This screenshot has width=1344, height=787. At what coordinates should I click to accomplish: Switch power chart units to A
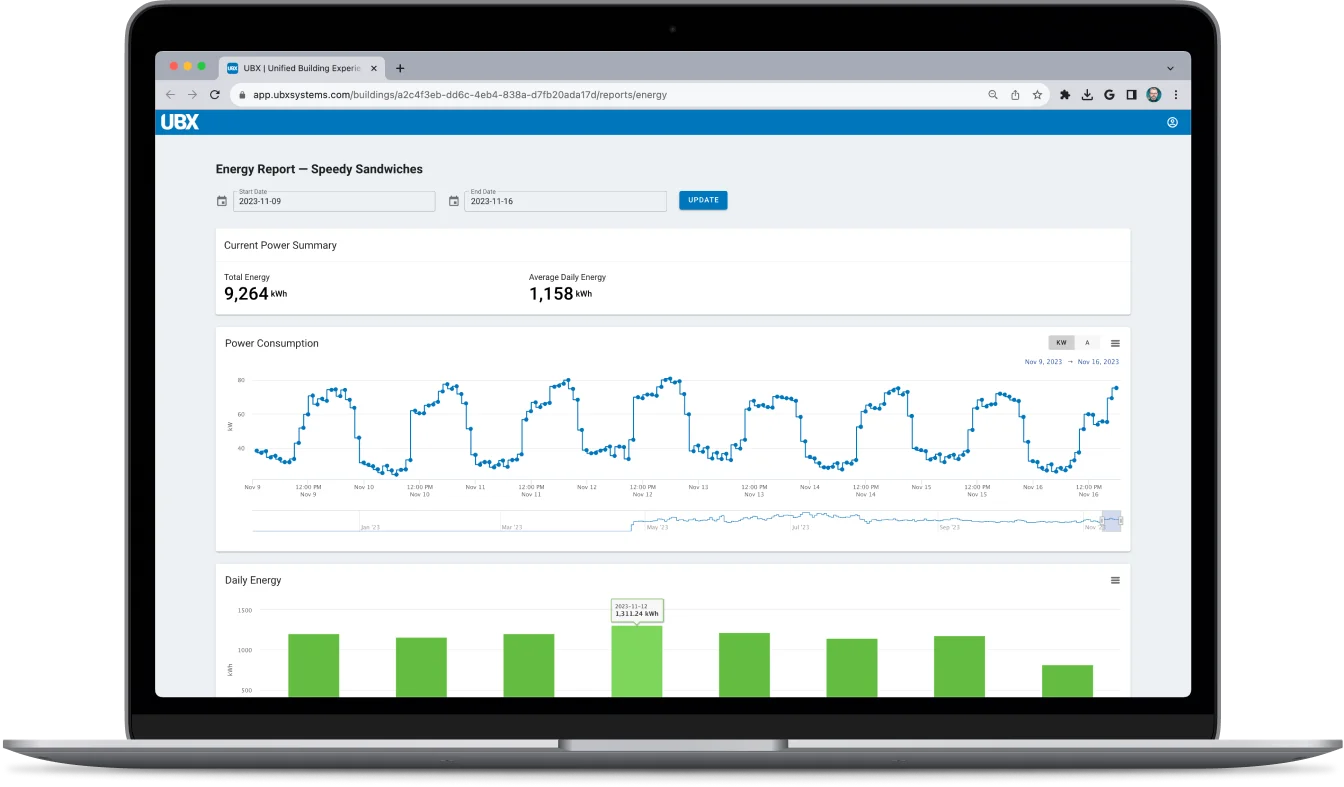click(x=1088, y=343)
